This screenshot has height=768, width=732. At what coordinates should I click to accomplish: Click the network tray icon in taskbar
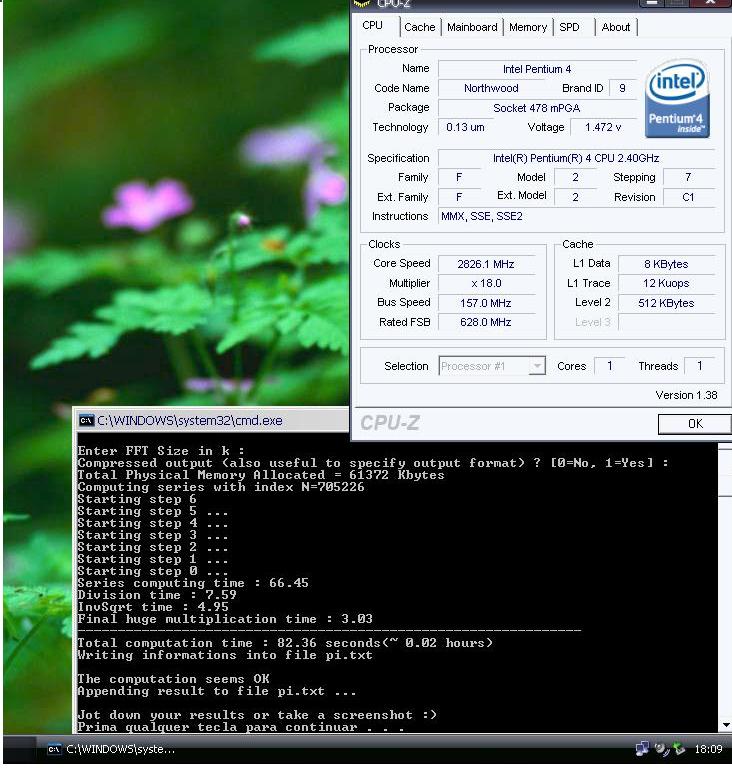tap(642, 748)
